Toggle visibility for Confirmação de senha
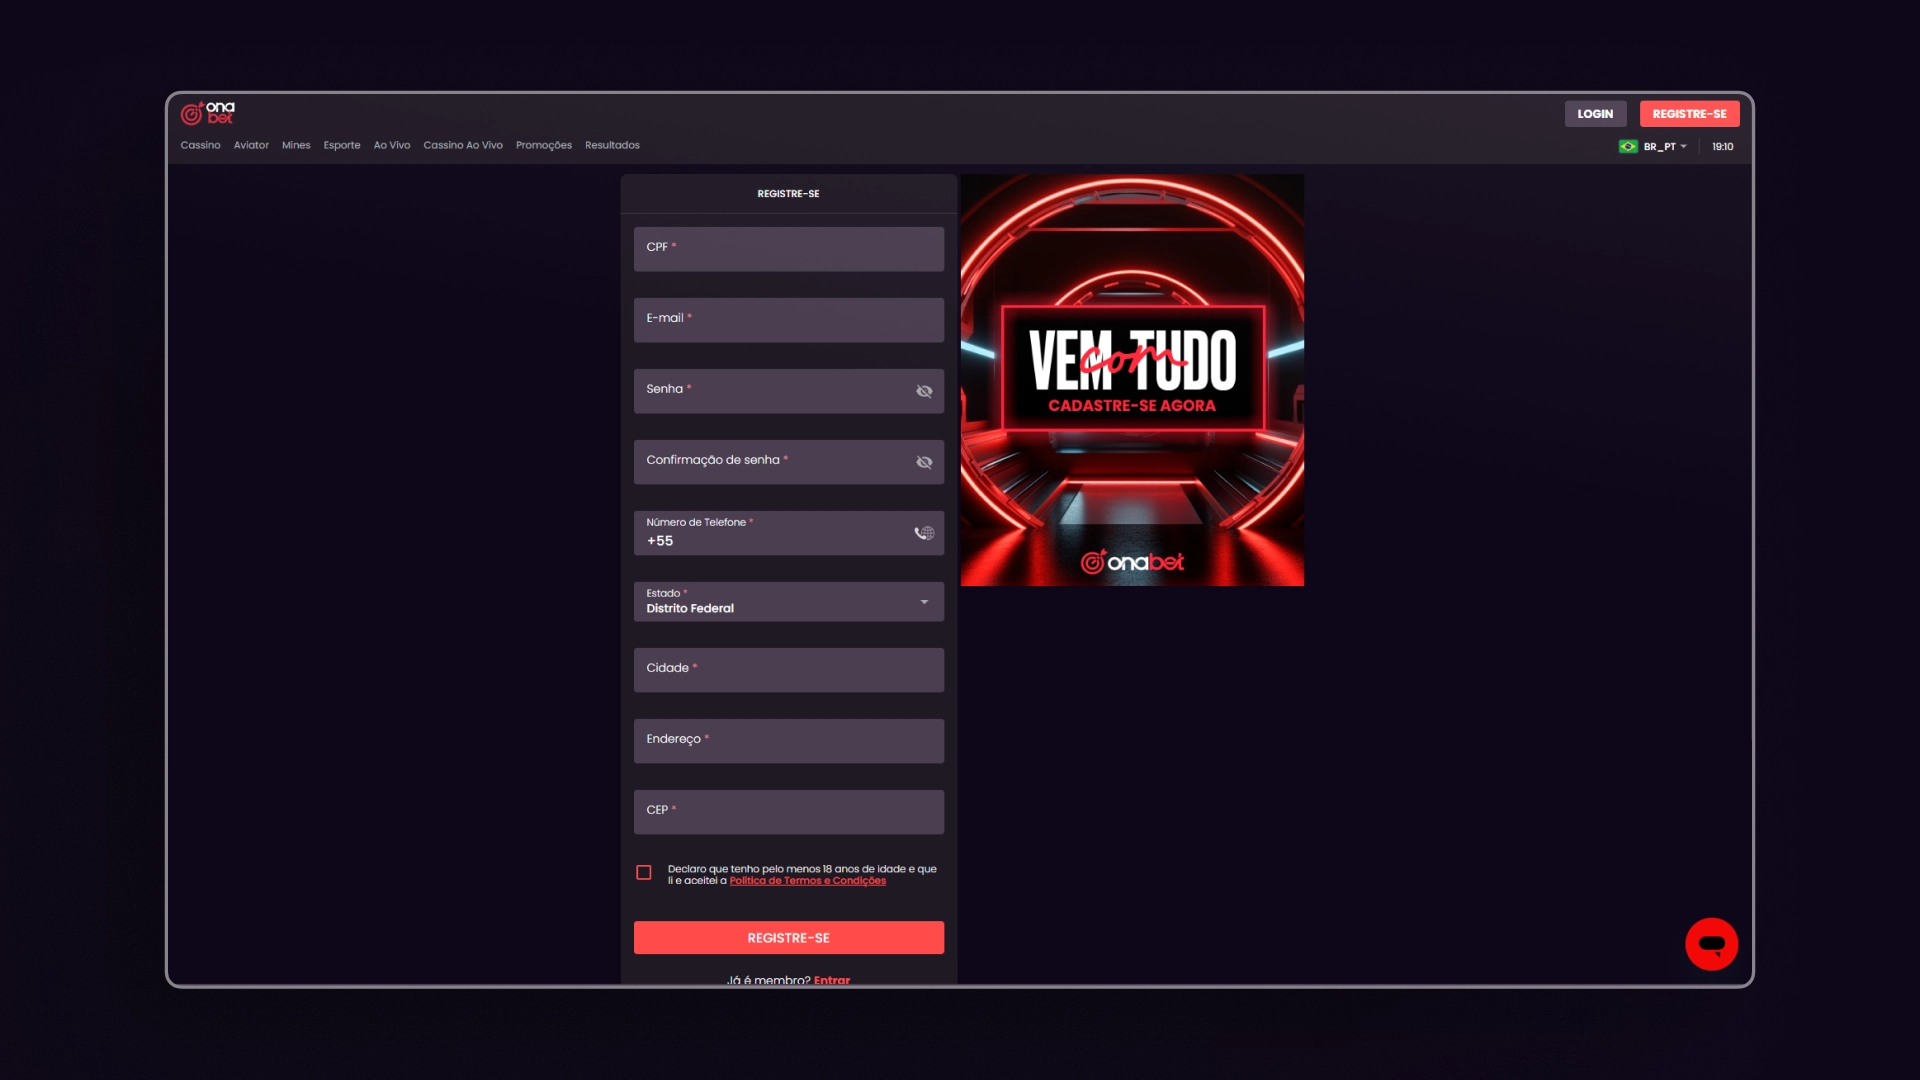 point(924,462)
